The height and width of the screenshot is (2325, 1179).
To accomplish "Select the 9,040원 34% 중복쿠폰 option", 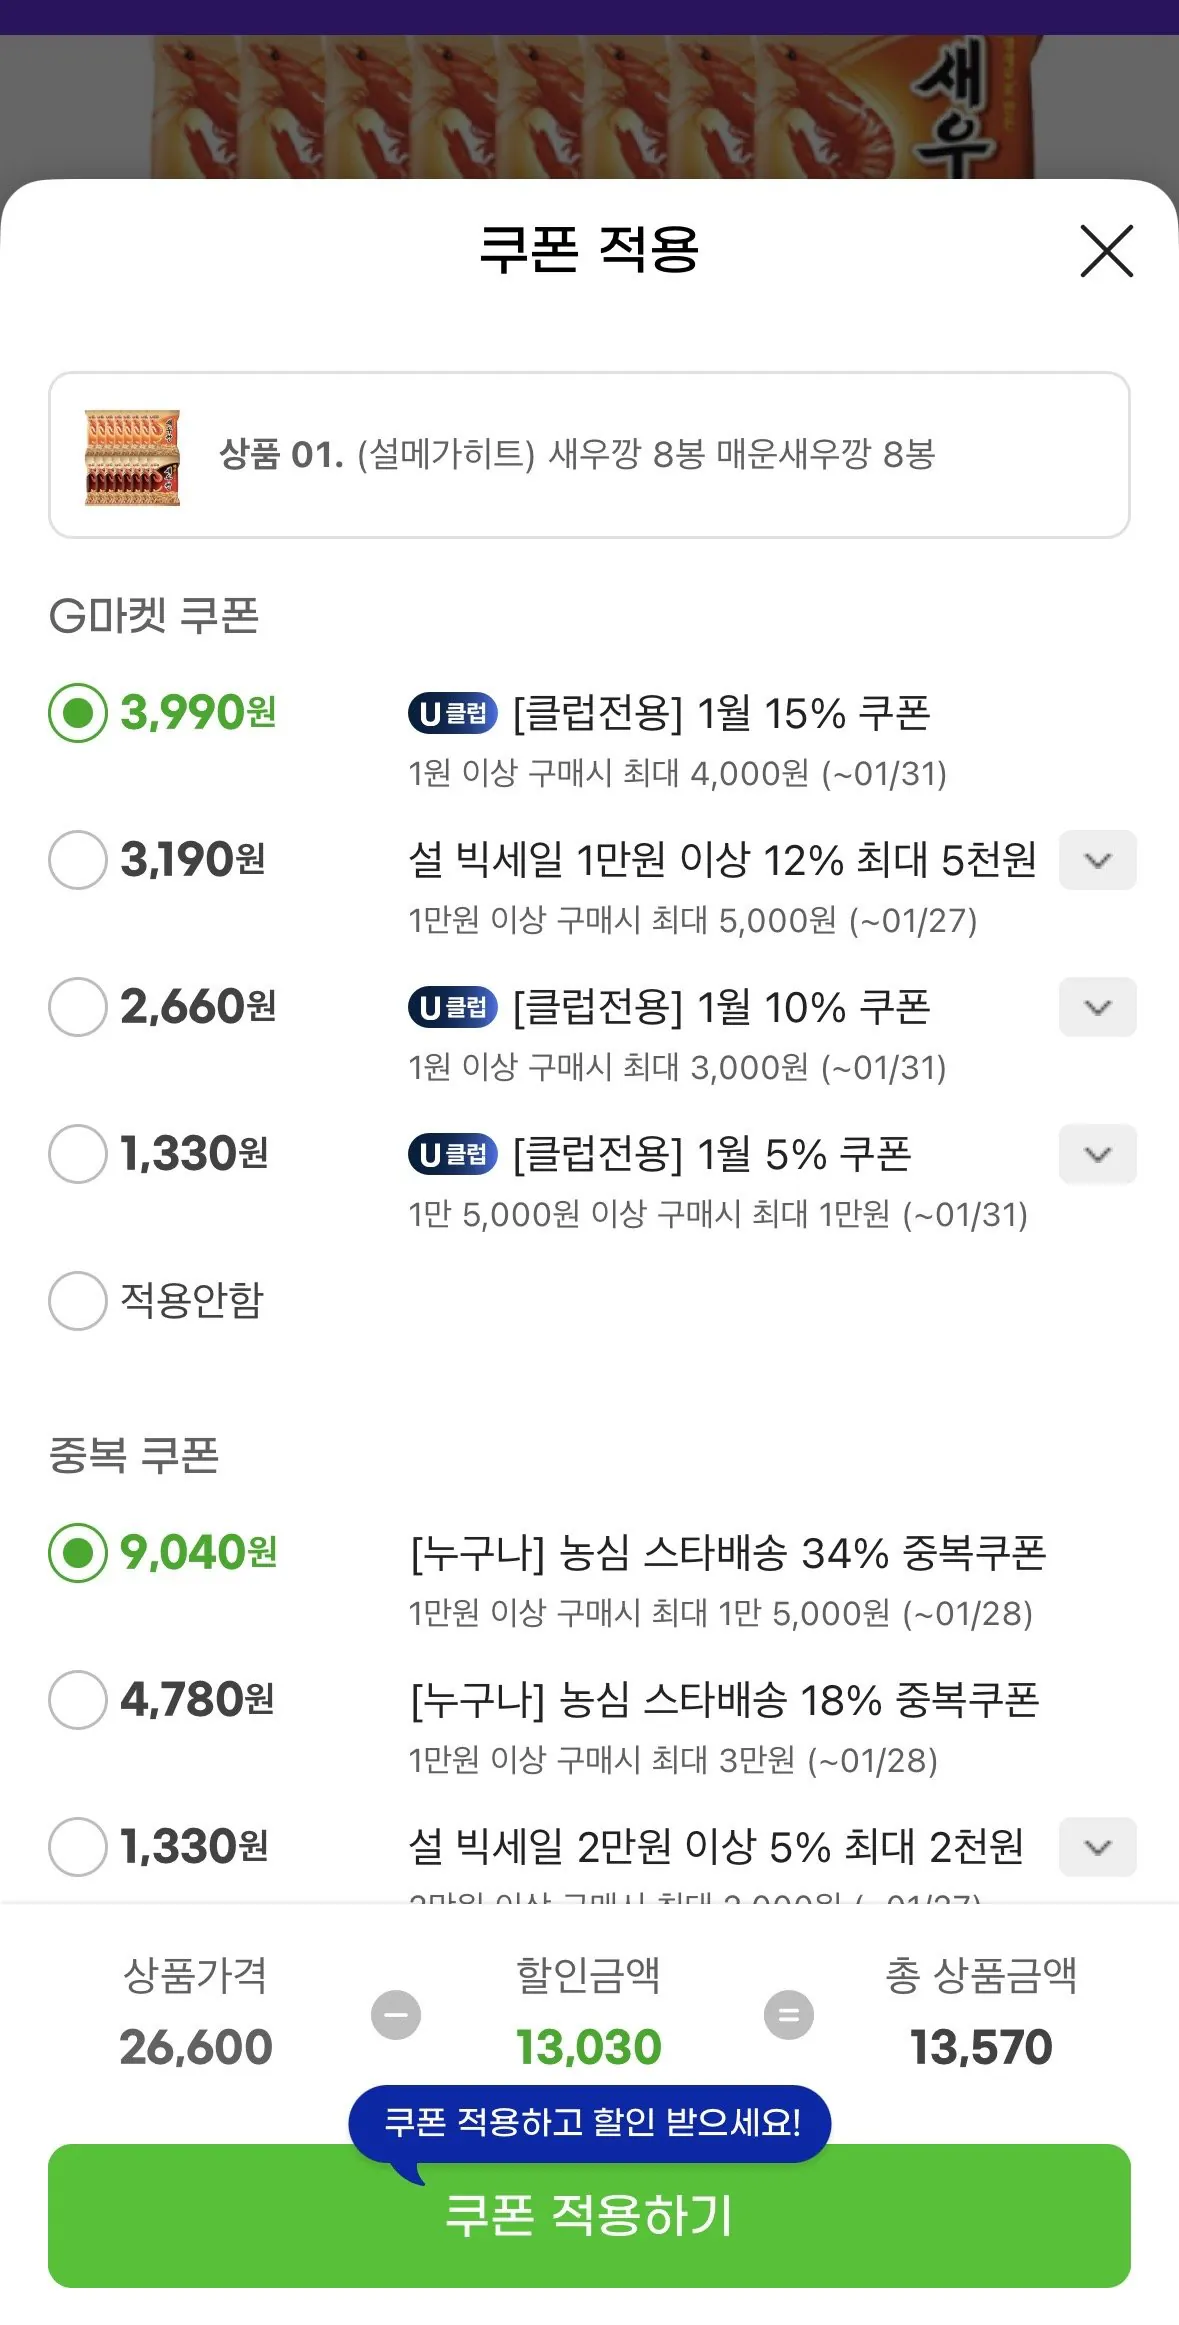I will coord(78,1553).
